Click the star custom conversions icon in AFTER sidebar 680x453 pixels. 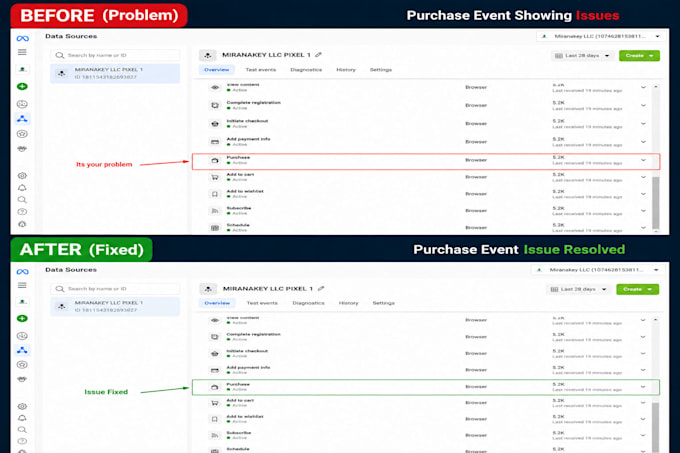point(22,365)
